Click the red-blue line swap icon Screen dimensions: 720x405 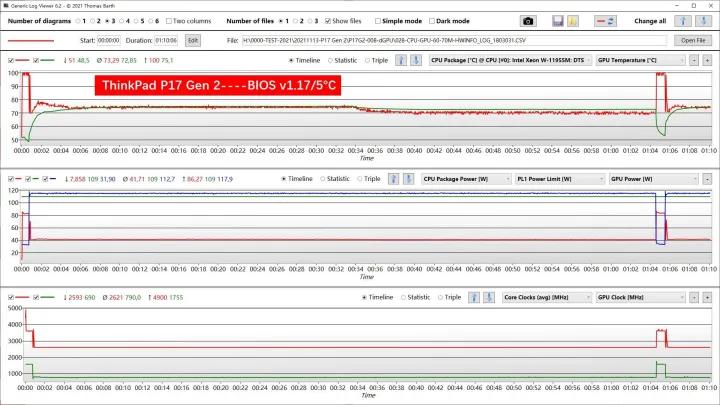coord(605,20)
